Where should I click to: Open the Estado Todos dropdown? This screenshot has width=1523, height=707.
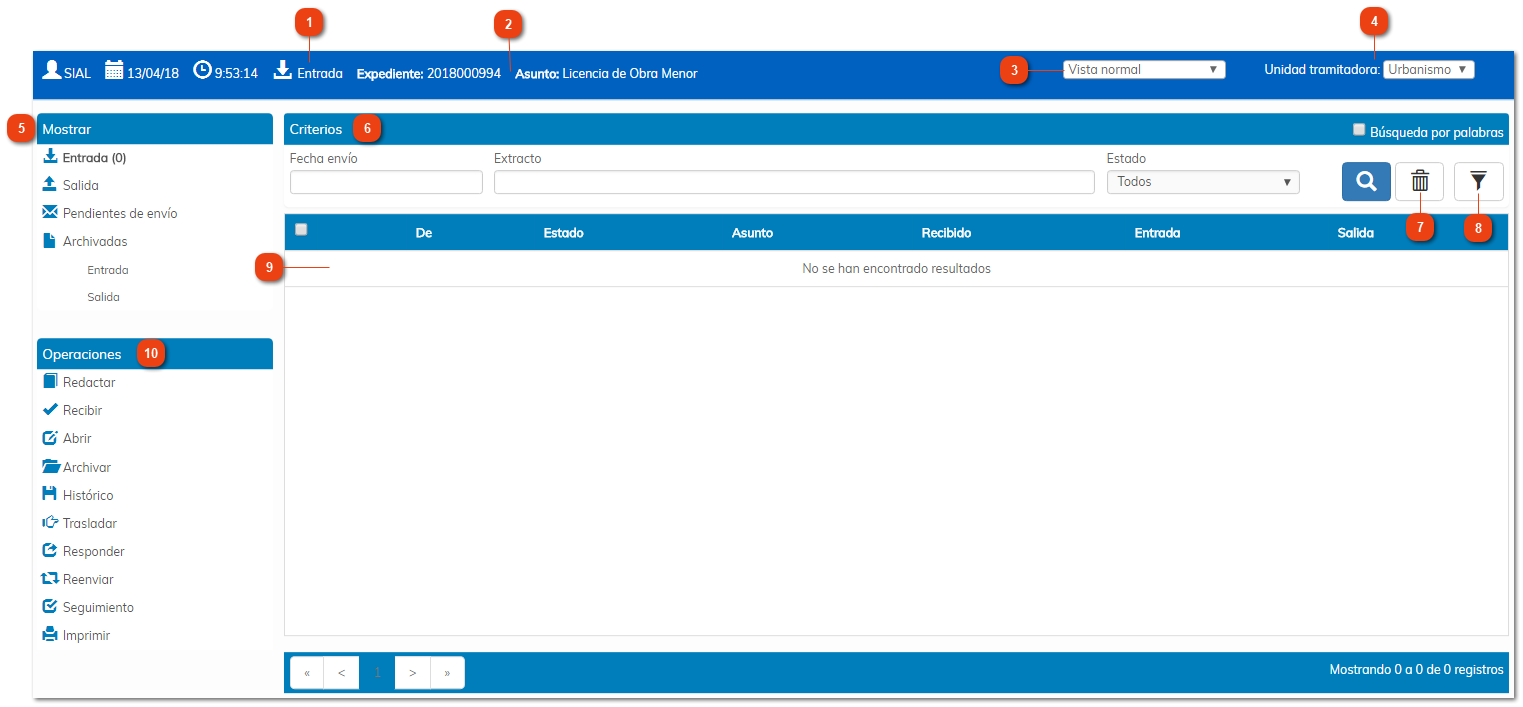1202,181
